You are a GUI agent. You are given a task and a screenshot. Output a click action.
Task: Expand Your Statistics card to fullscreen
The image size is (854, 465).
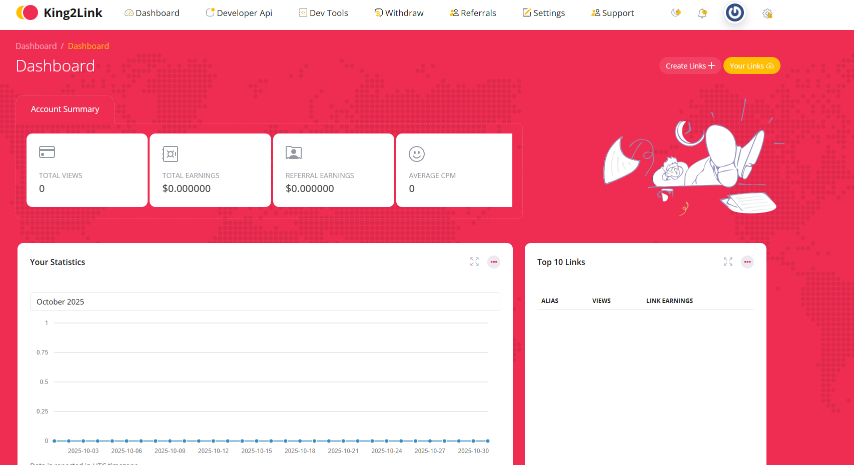(x=474, y=262)
